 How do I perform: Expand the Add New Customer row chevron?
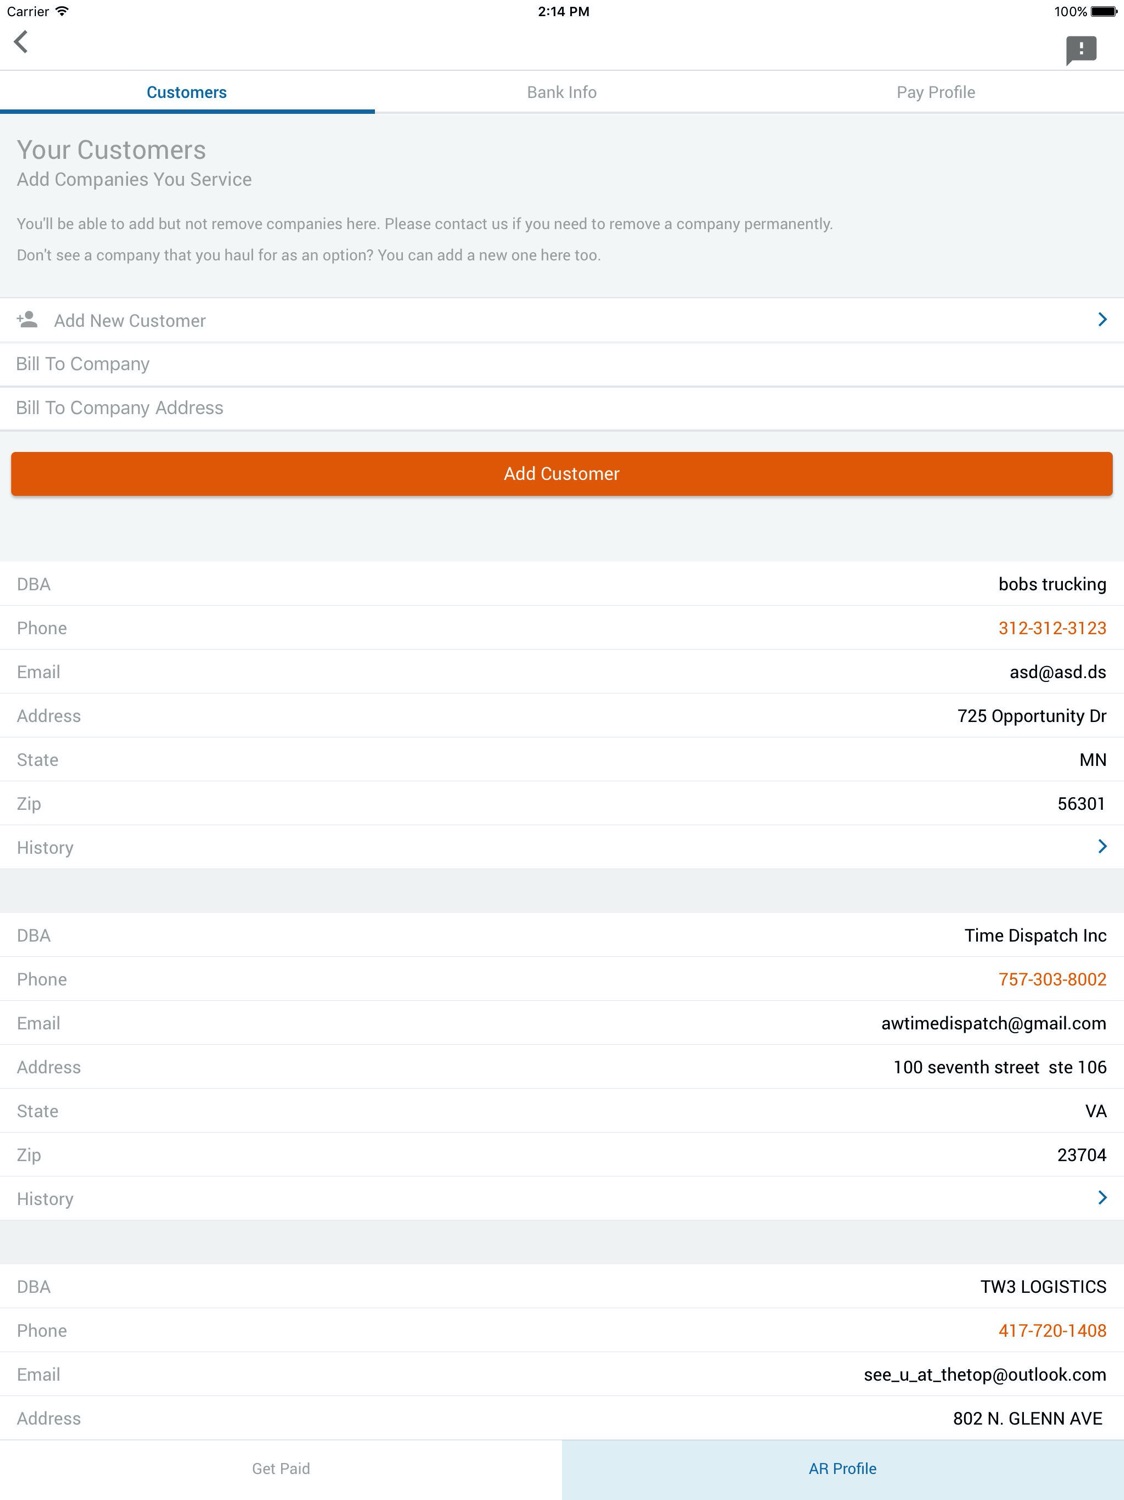tap(1102, 320)
